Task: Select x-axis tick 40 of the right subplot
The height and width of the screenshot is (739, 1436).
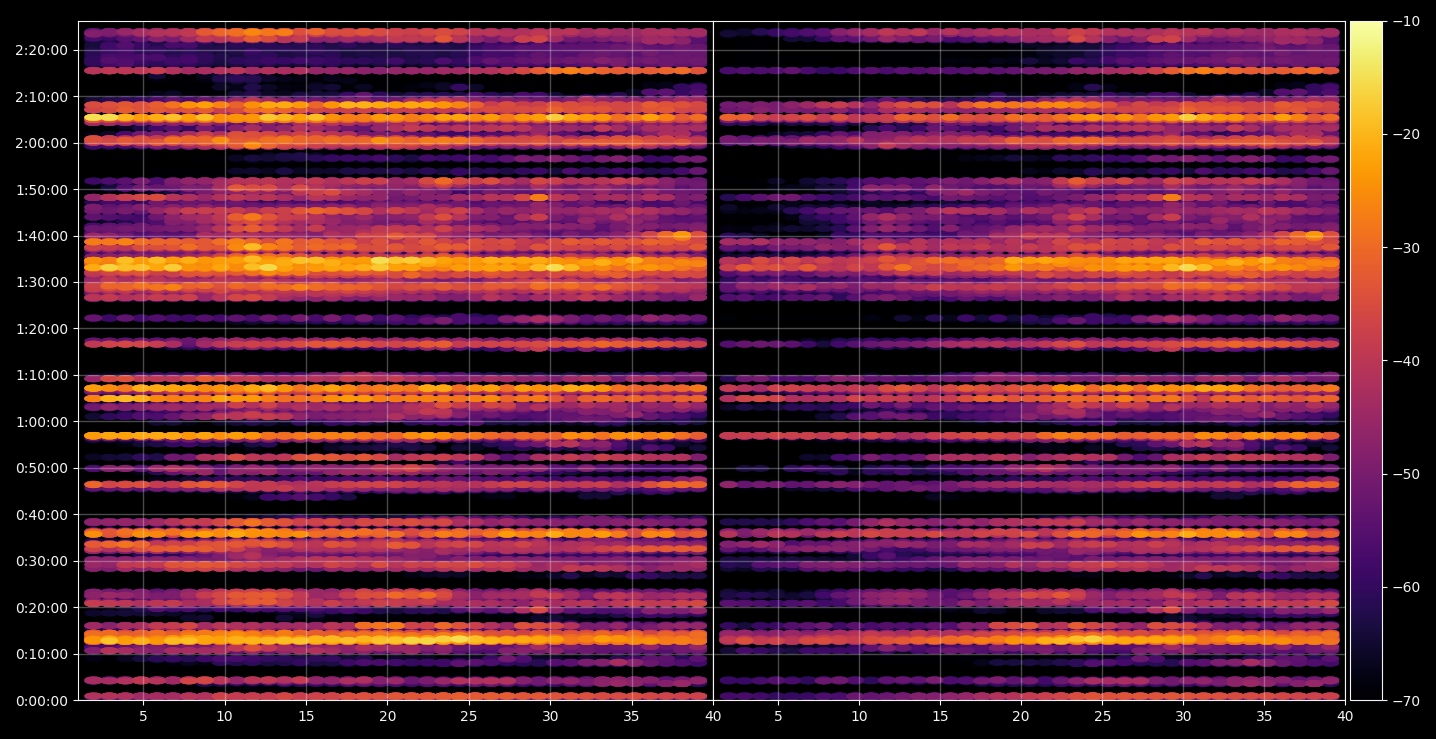Action: (1346, 716)
